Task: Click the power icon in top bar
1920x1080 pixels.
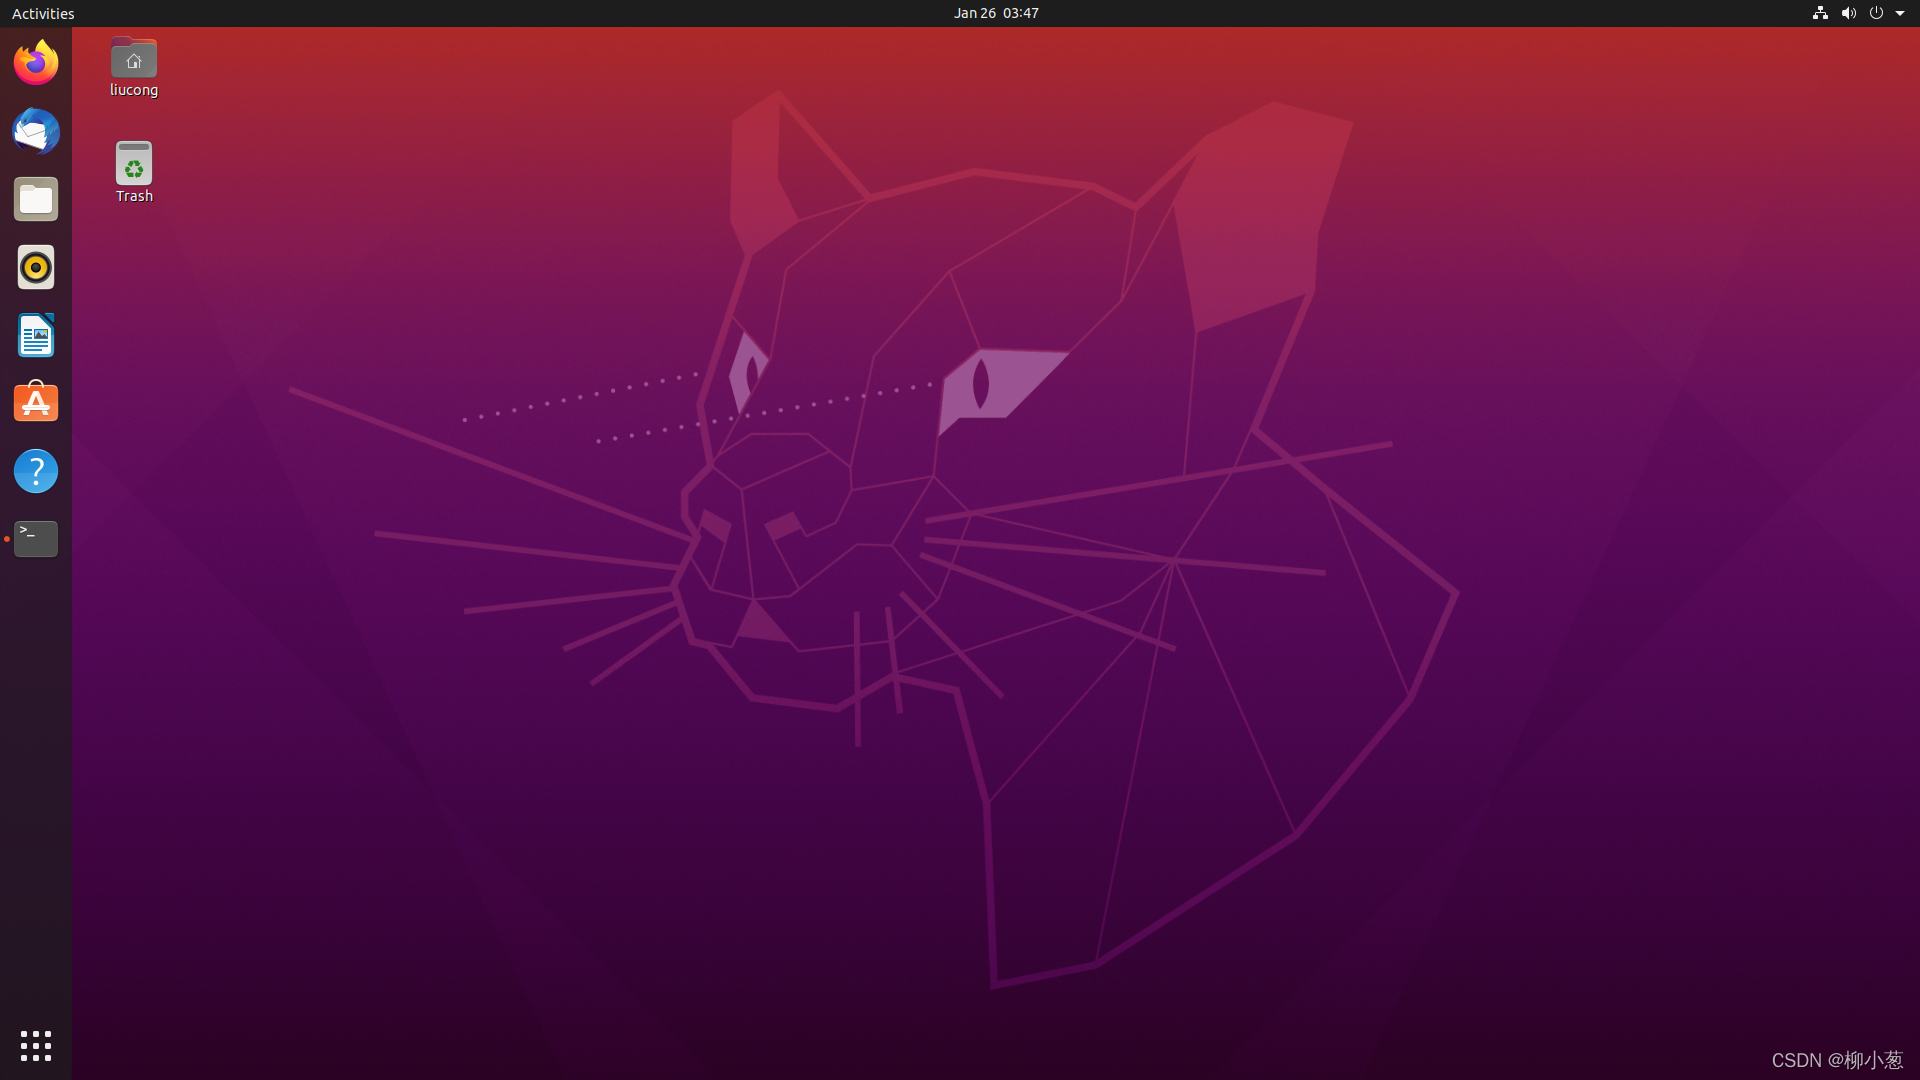Action: (x=1876, y=13)
